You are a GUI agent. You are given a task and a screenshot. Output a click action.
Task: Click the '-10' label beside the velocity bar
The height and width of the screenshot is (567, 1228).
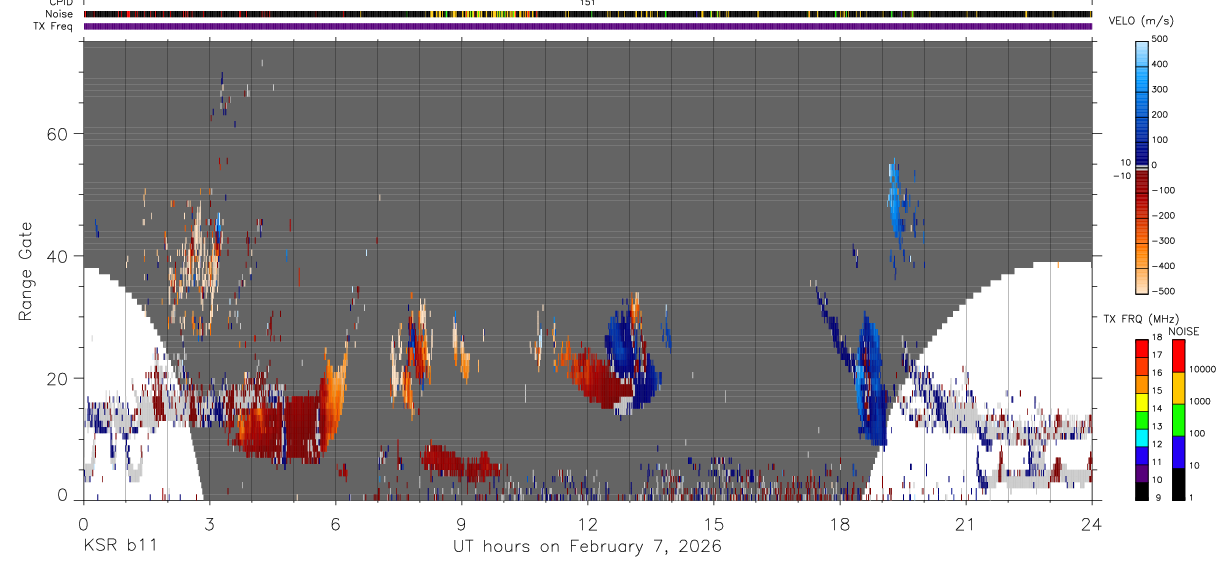(x=1121, y=176)
